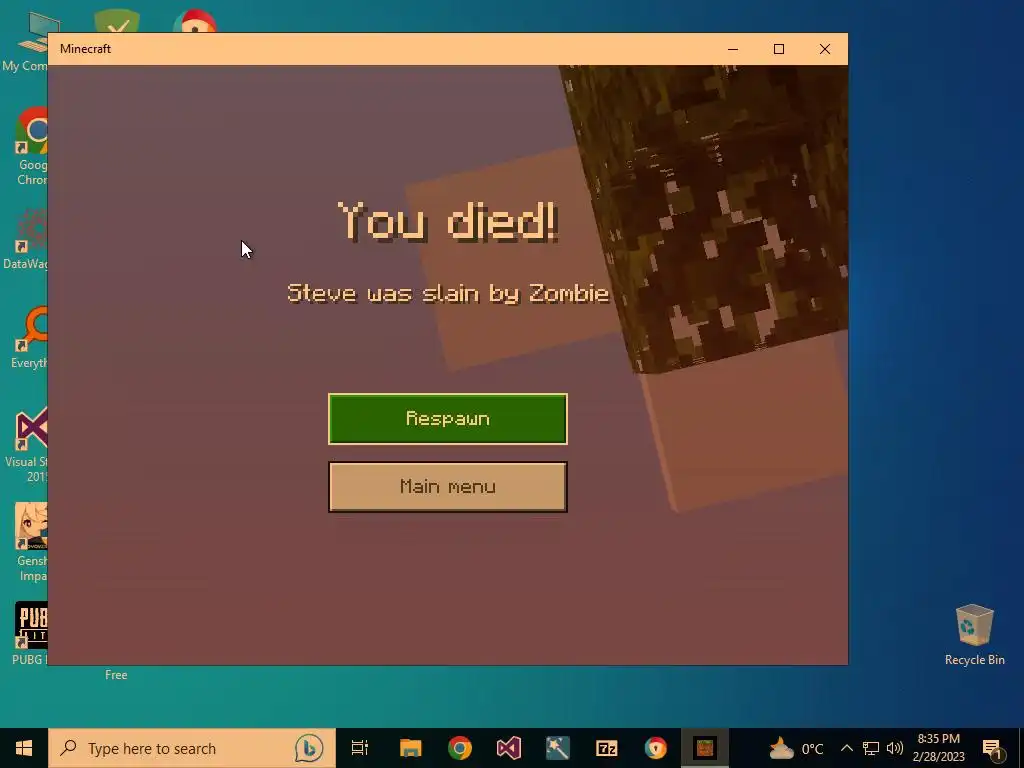Maximize the Minecraft window
Image resolution: width=1024 pixels, height=768 pixels.
778,49
